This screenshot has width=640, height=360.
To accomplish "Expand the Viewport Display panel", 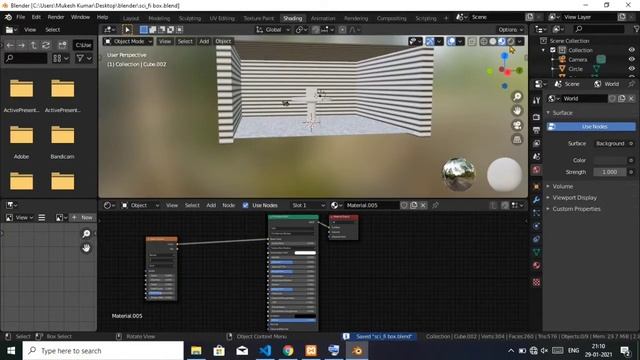I will point(574,198).
